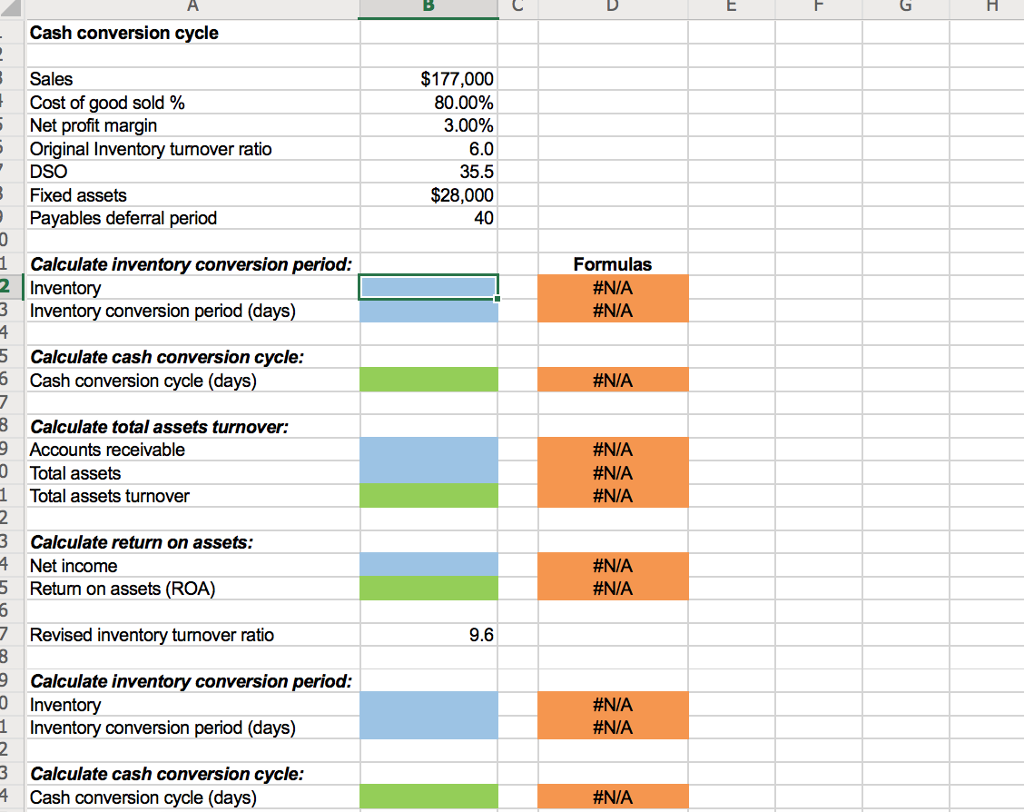Select column A header
Image resolution: width=1024 pixels, height=812 pixels.
[193, 8]
